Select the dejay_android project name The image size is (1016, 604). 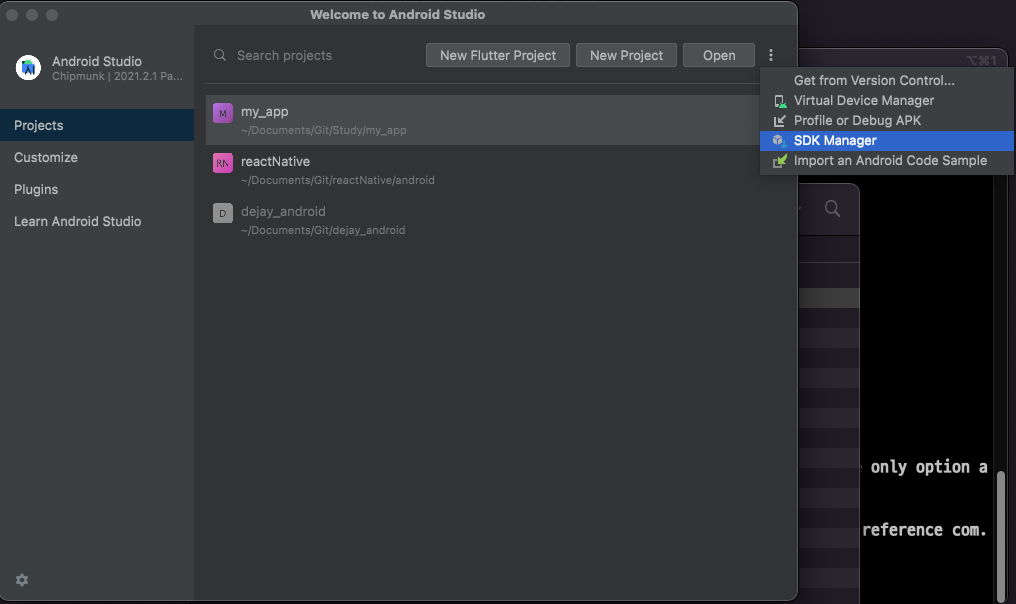tap(283, 211)
